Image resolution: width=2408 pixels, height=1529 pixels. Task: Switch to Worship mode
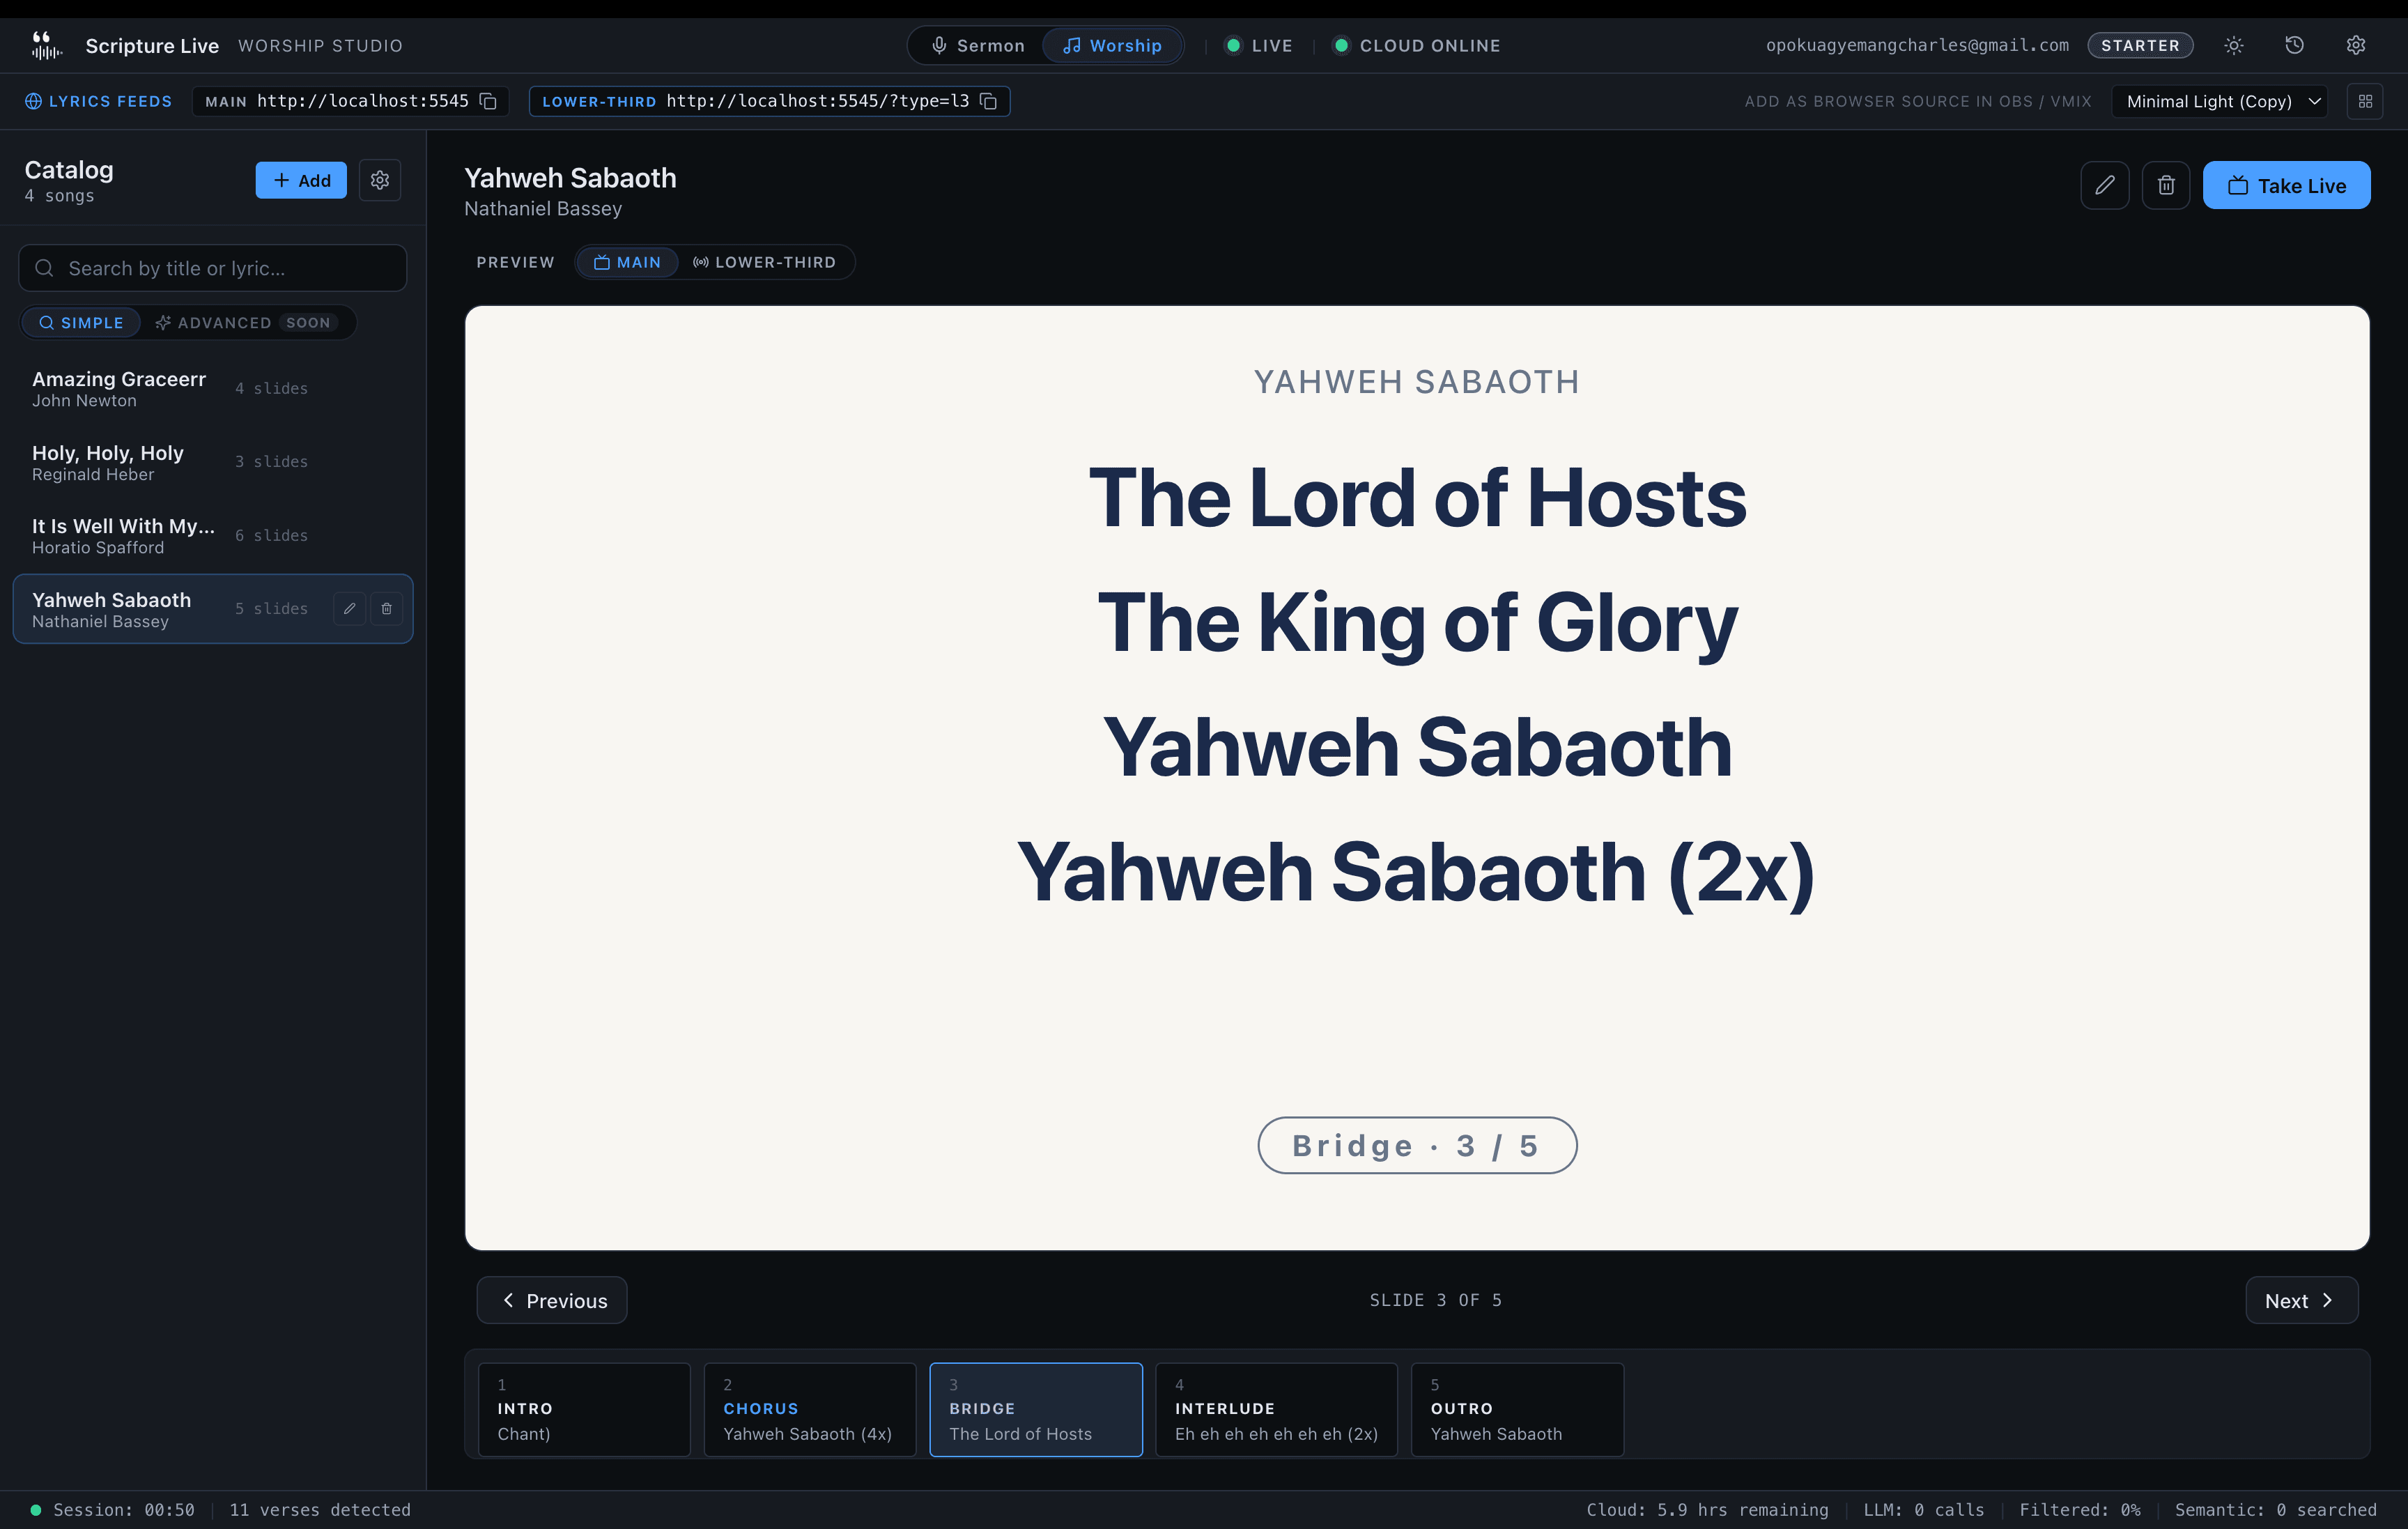pyautogui.click(x=1112, y=46)
